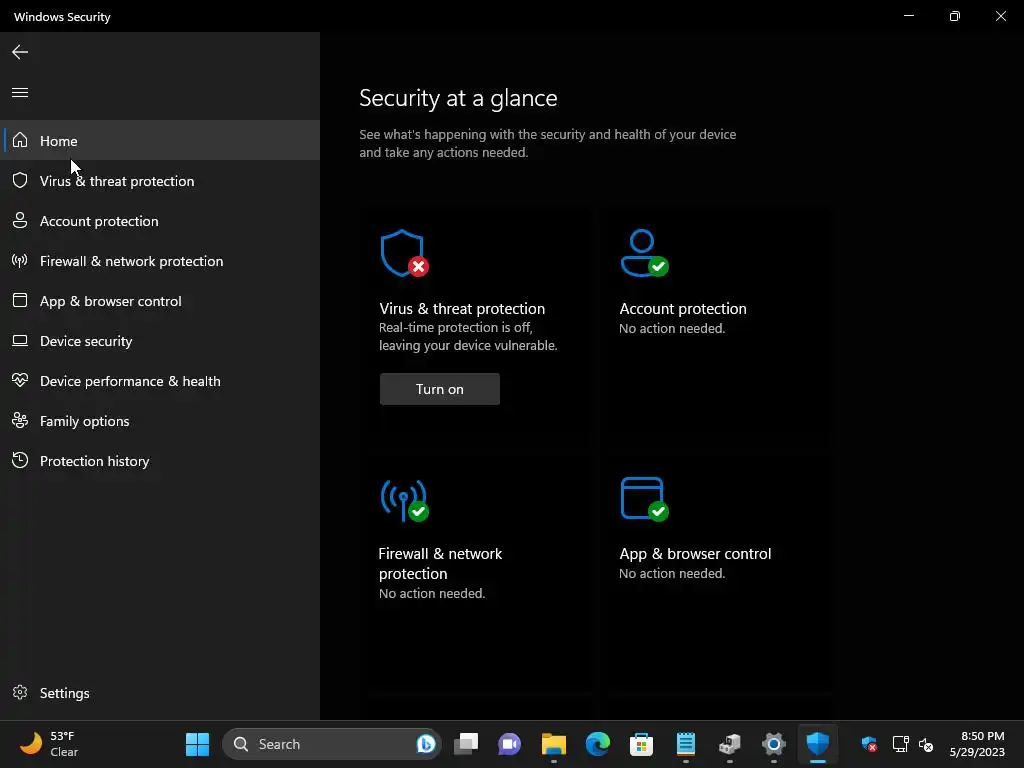Screen dimensions: 1024x768
Task: Open File Explorer from the taskbar
Action: point(554,744)
